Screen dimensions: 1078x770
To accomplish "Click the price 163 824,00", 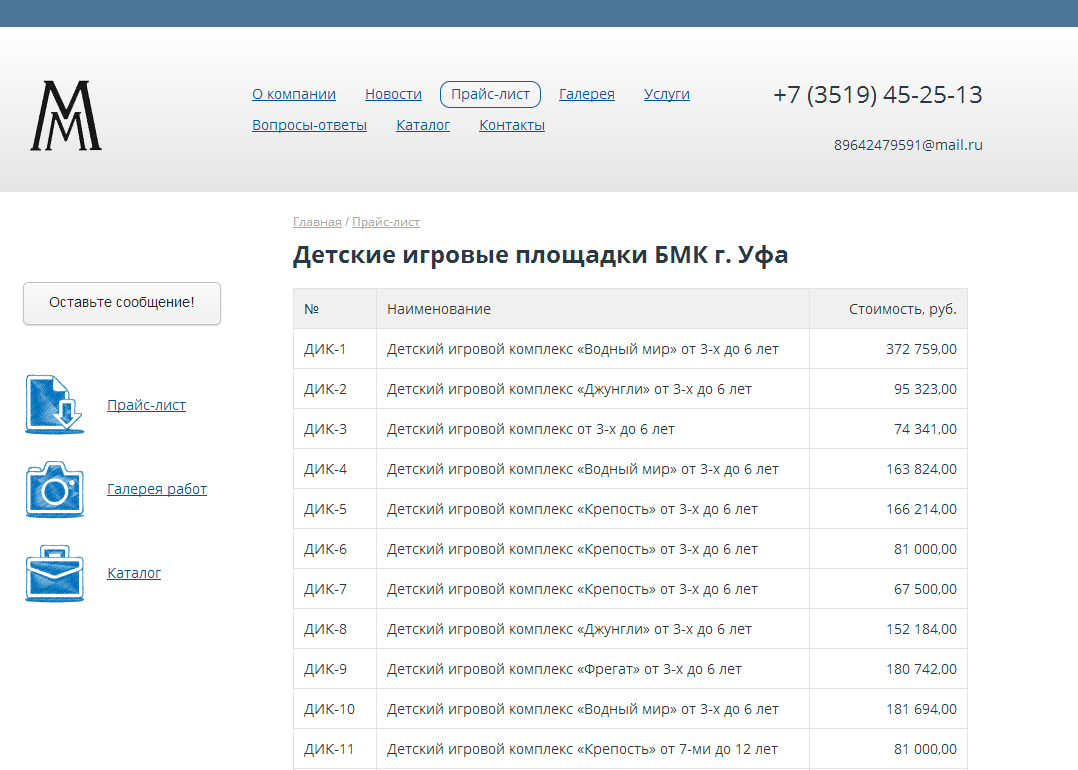I will (x=921, y=469).
